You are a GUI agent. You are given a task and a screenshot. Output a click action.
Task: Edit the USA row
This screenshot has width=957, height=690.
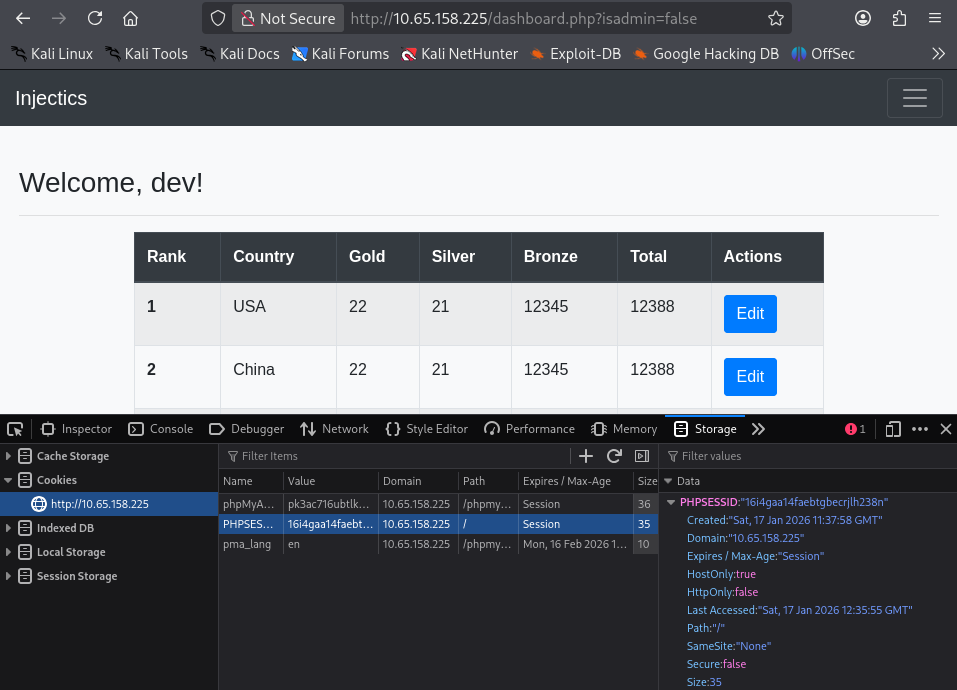(750, 314)
